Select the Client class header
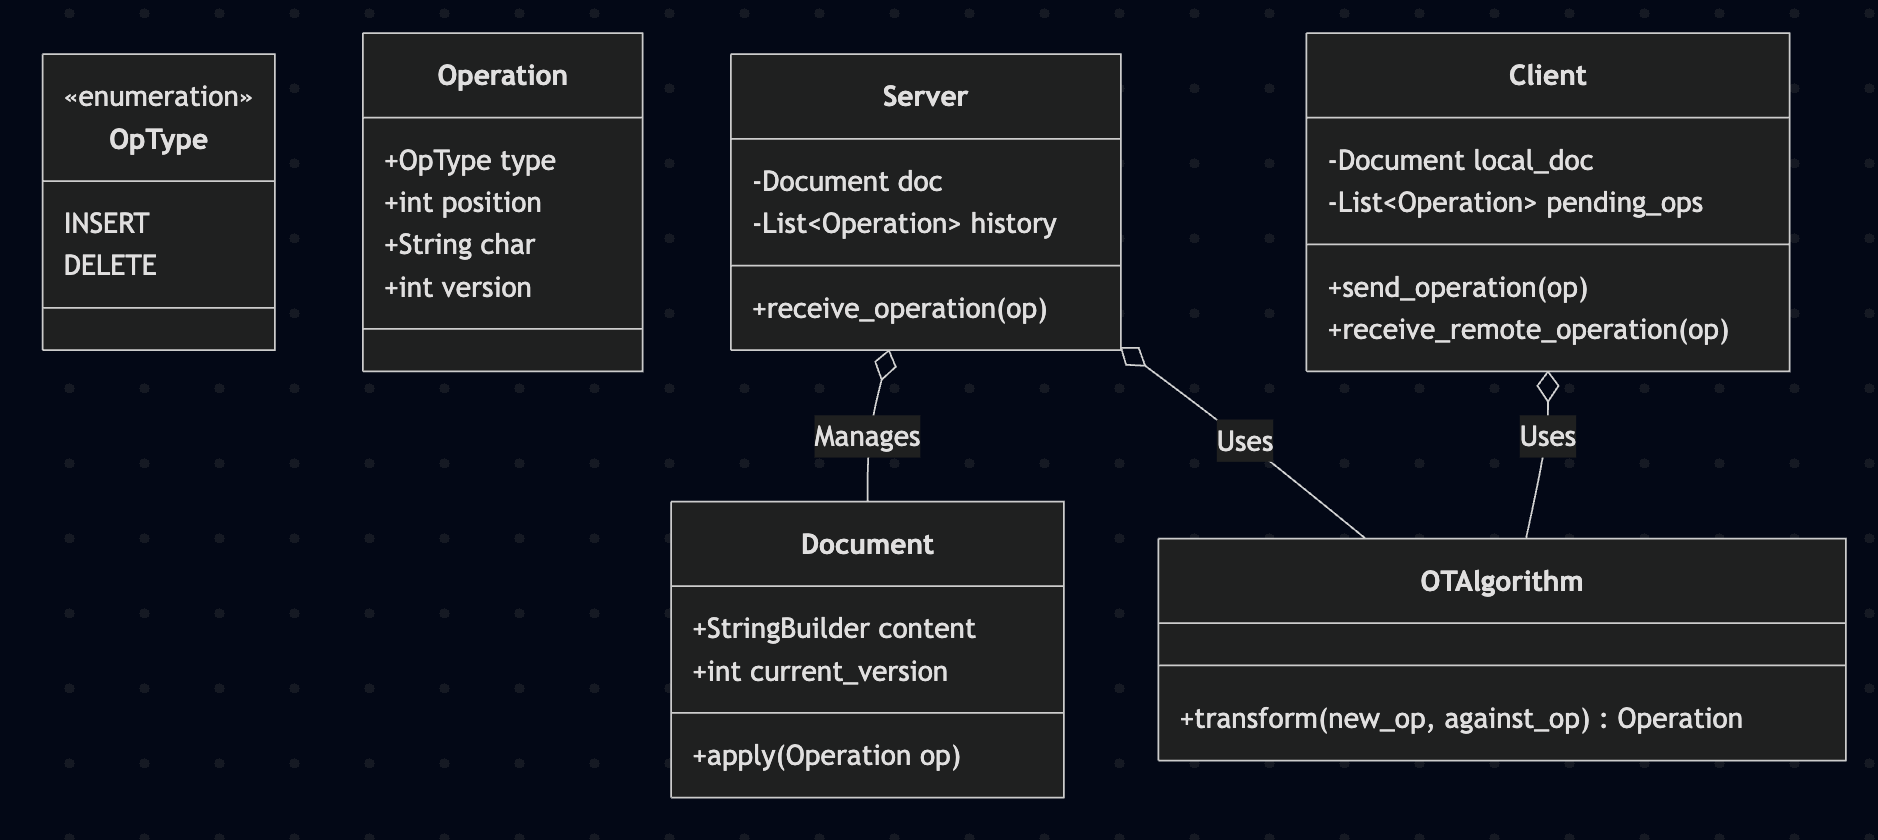Image resolution: width=1878 pixels, height=840 pixels. (1547, 76)
